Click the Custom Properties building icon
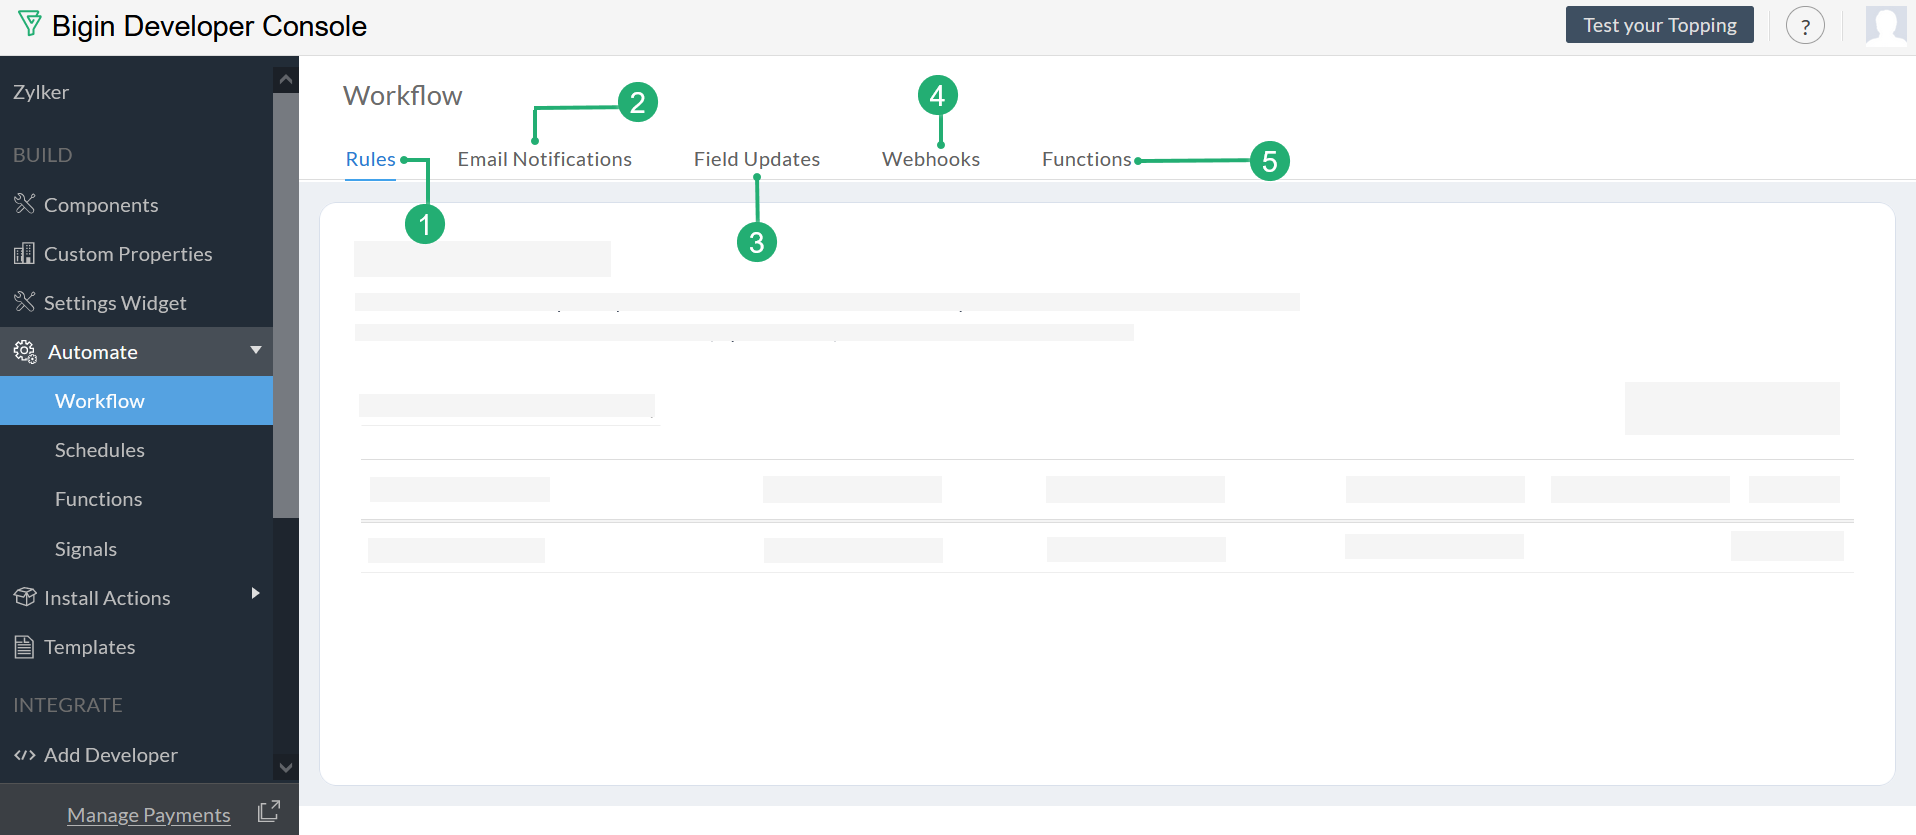This screenshot has width=1916, height=835. tap(25, 253)
